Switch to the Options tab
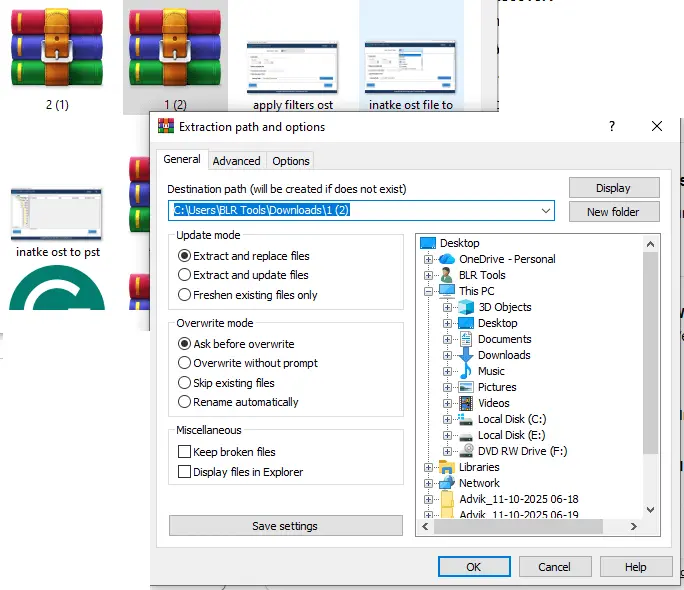This screenshot has width=684, height=590. tap(291, 161)
